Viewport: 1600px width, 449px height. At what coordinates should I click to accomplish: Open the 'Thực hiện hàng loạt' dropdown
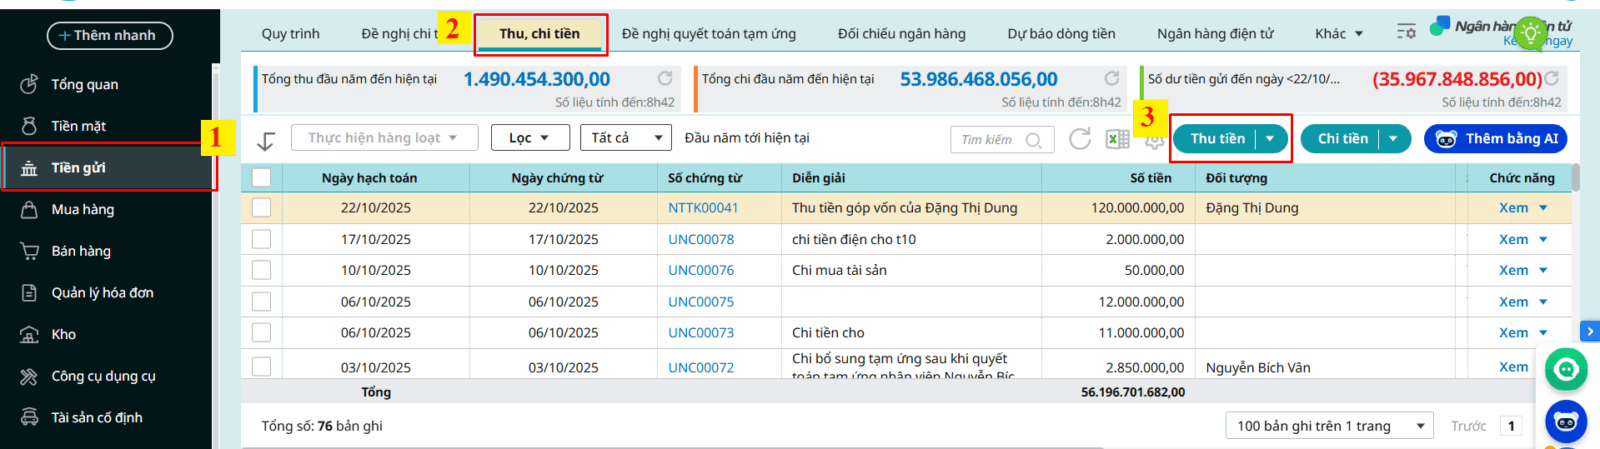pos(384,138)
